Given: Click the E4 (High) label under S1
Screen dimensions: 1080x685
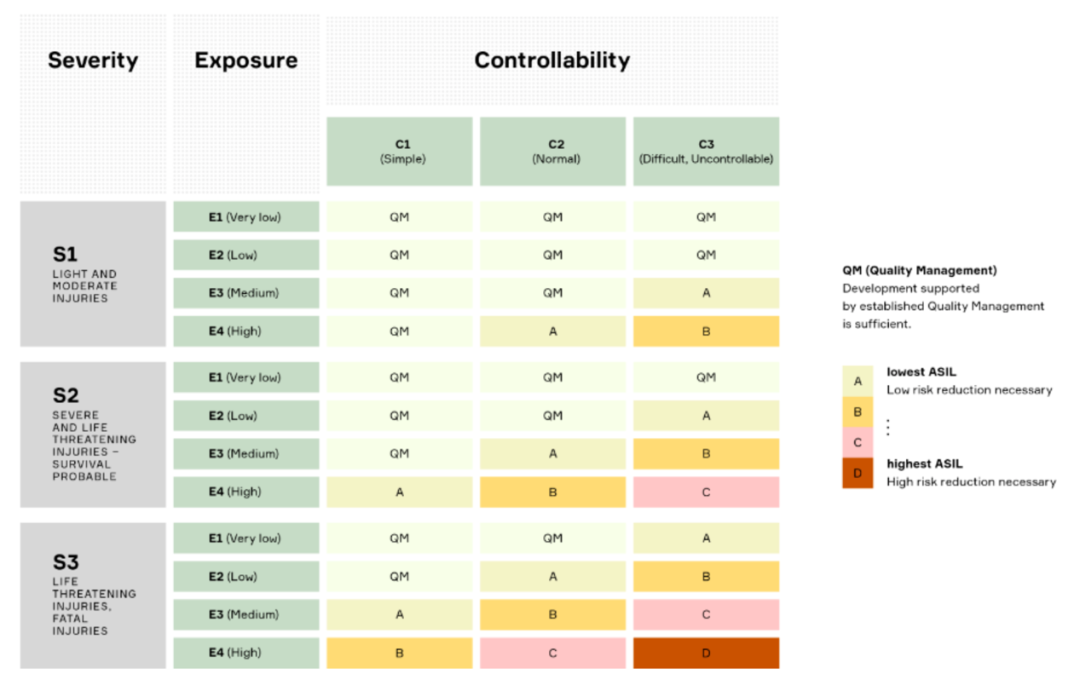Looking at the screenshot, I should tap(246, 331).
